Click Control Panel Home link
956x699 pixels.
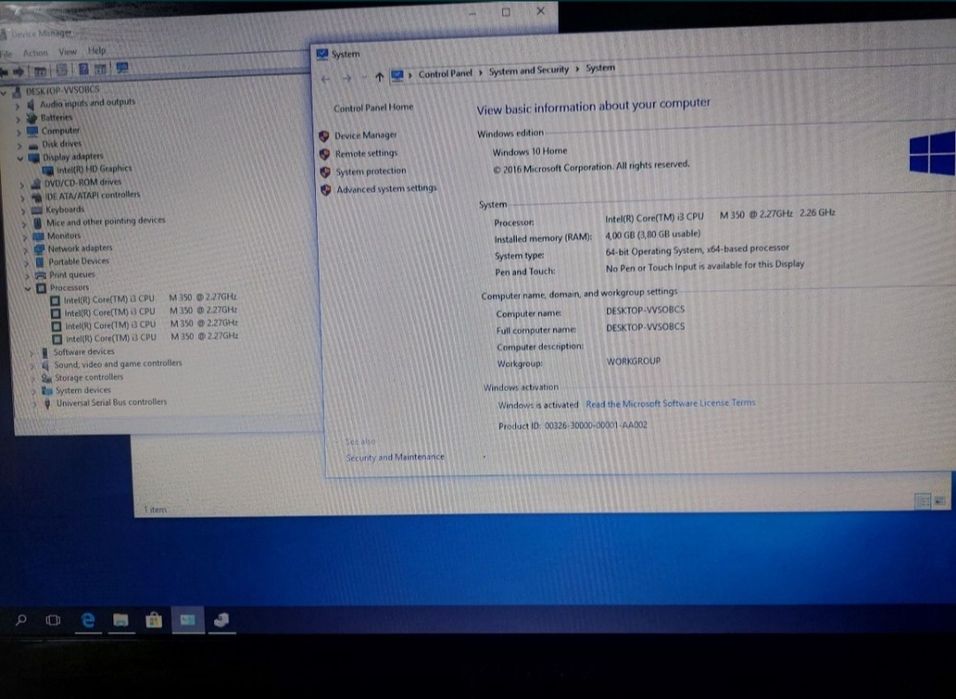pos(373,107)
